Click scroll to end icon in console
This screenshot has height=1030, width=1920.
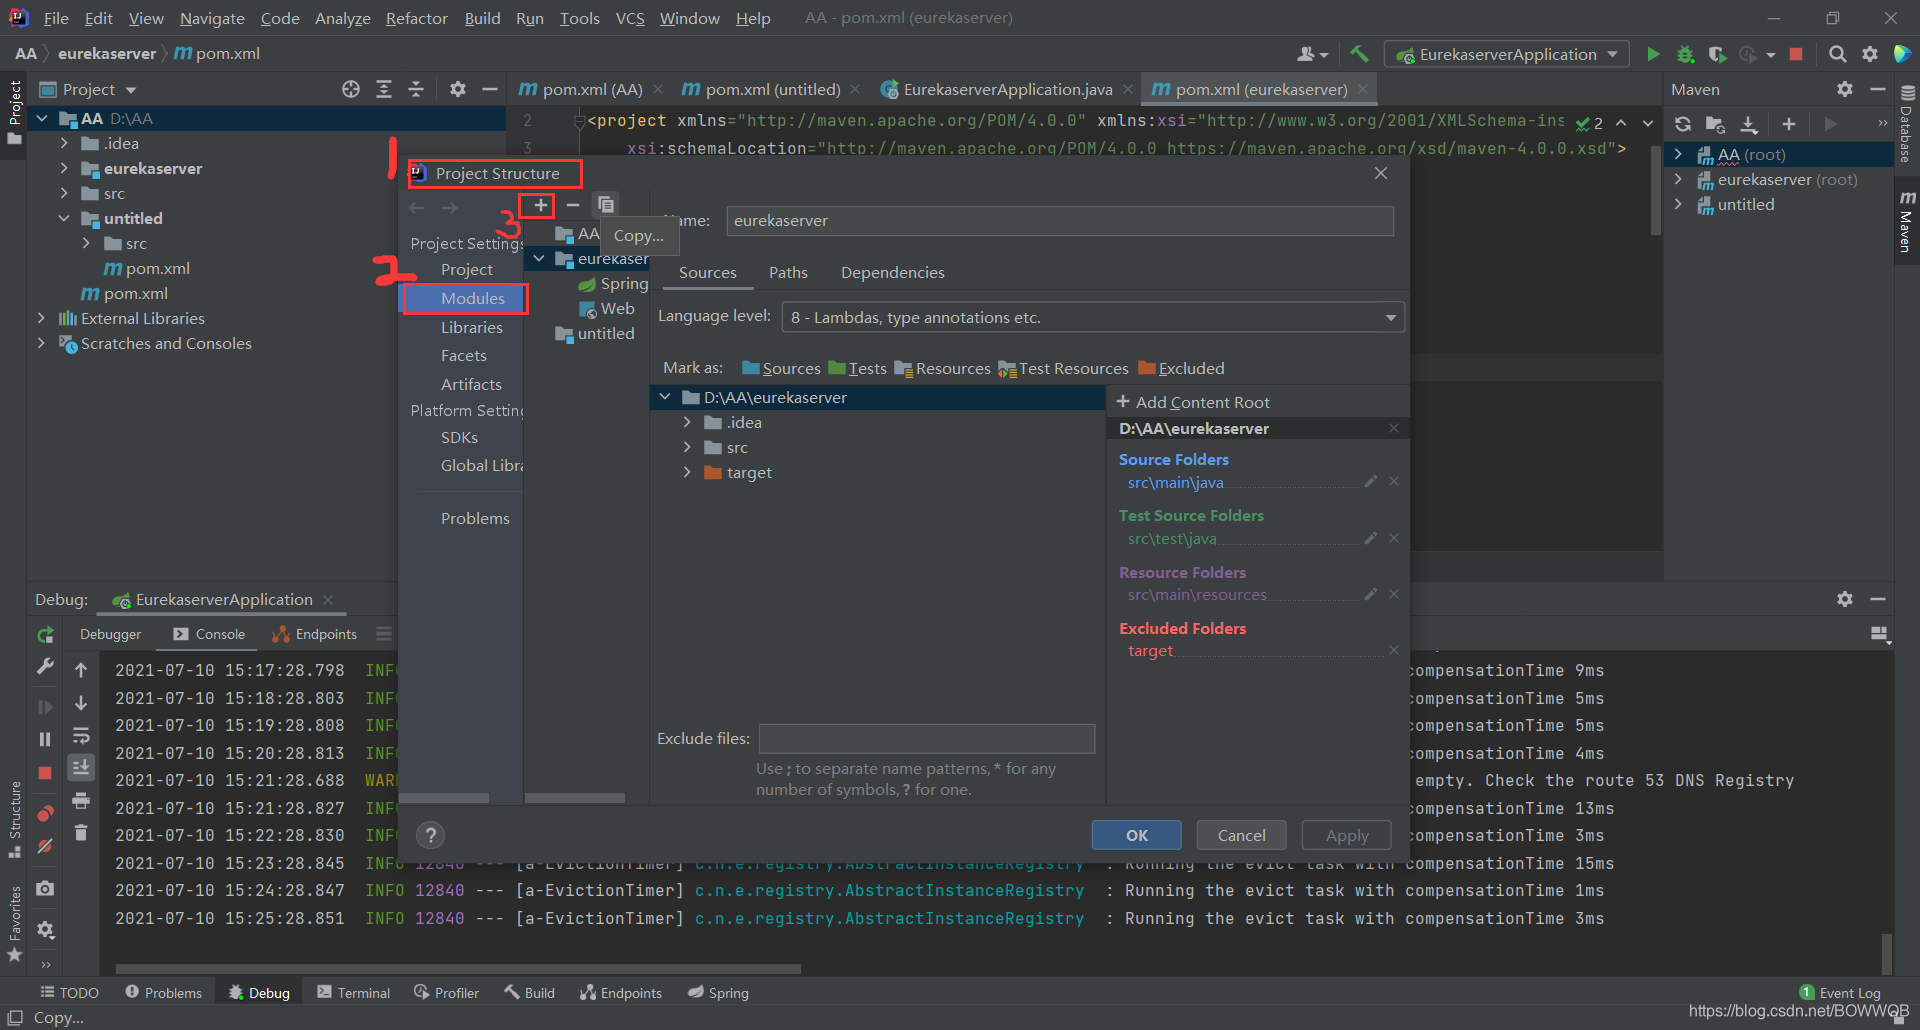[x=81, y=767]
